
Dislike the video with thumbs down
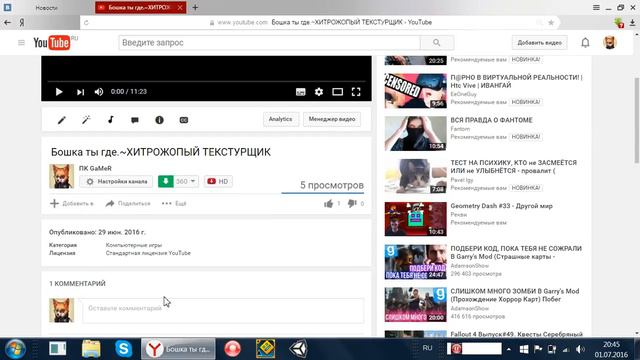(352, 203)
